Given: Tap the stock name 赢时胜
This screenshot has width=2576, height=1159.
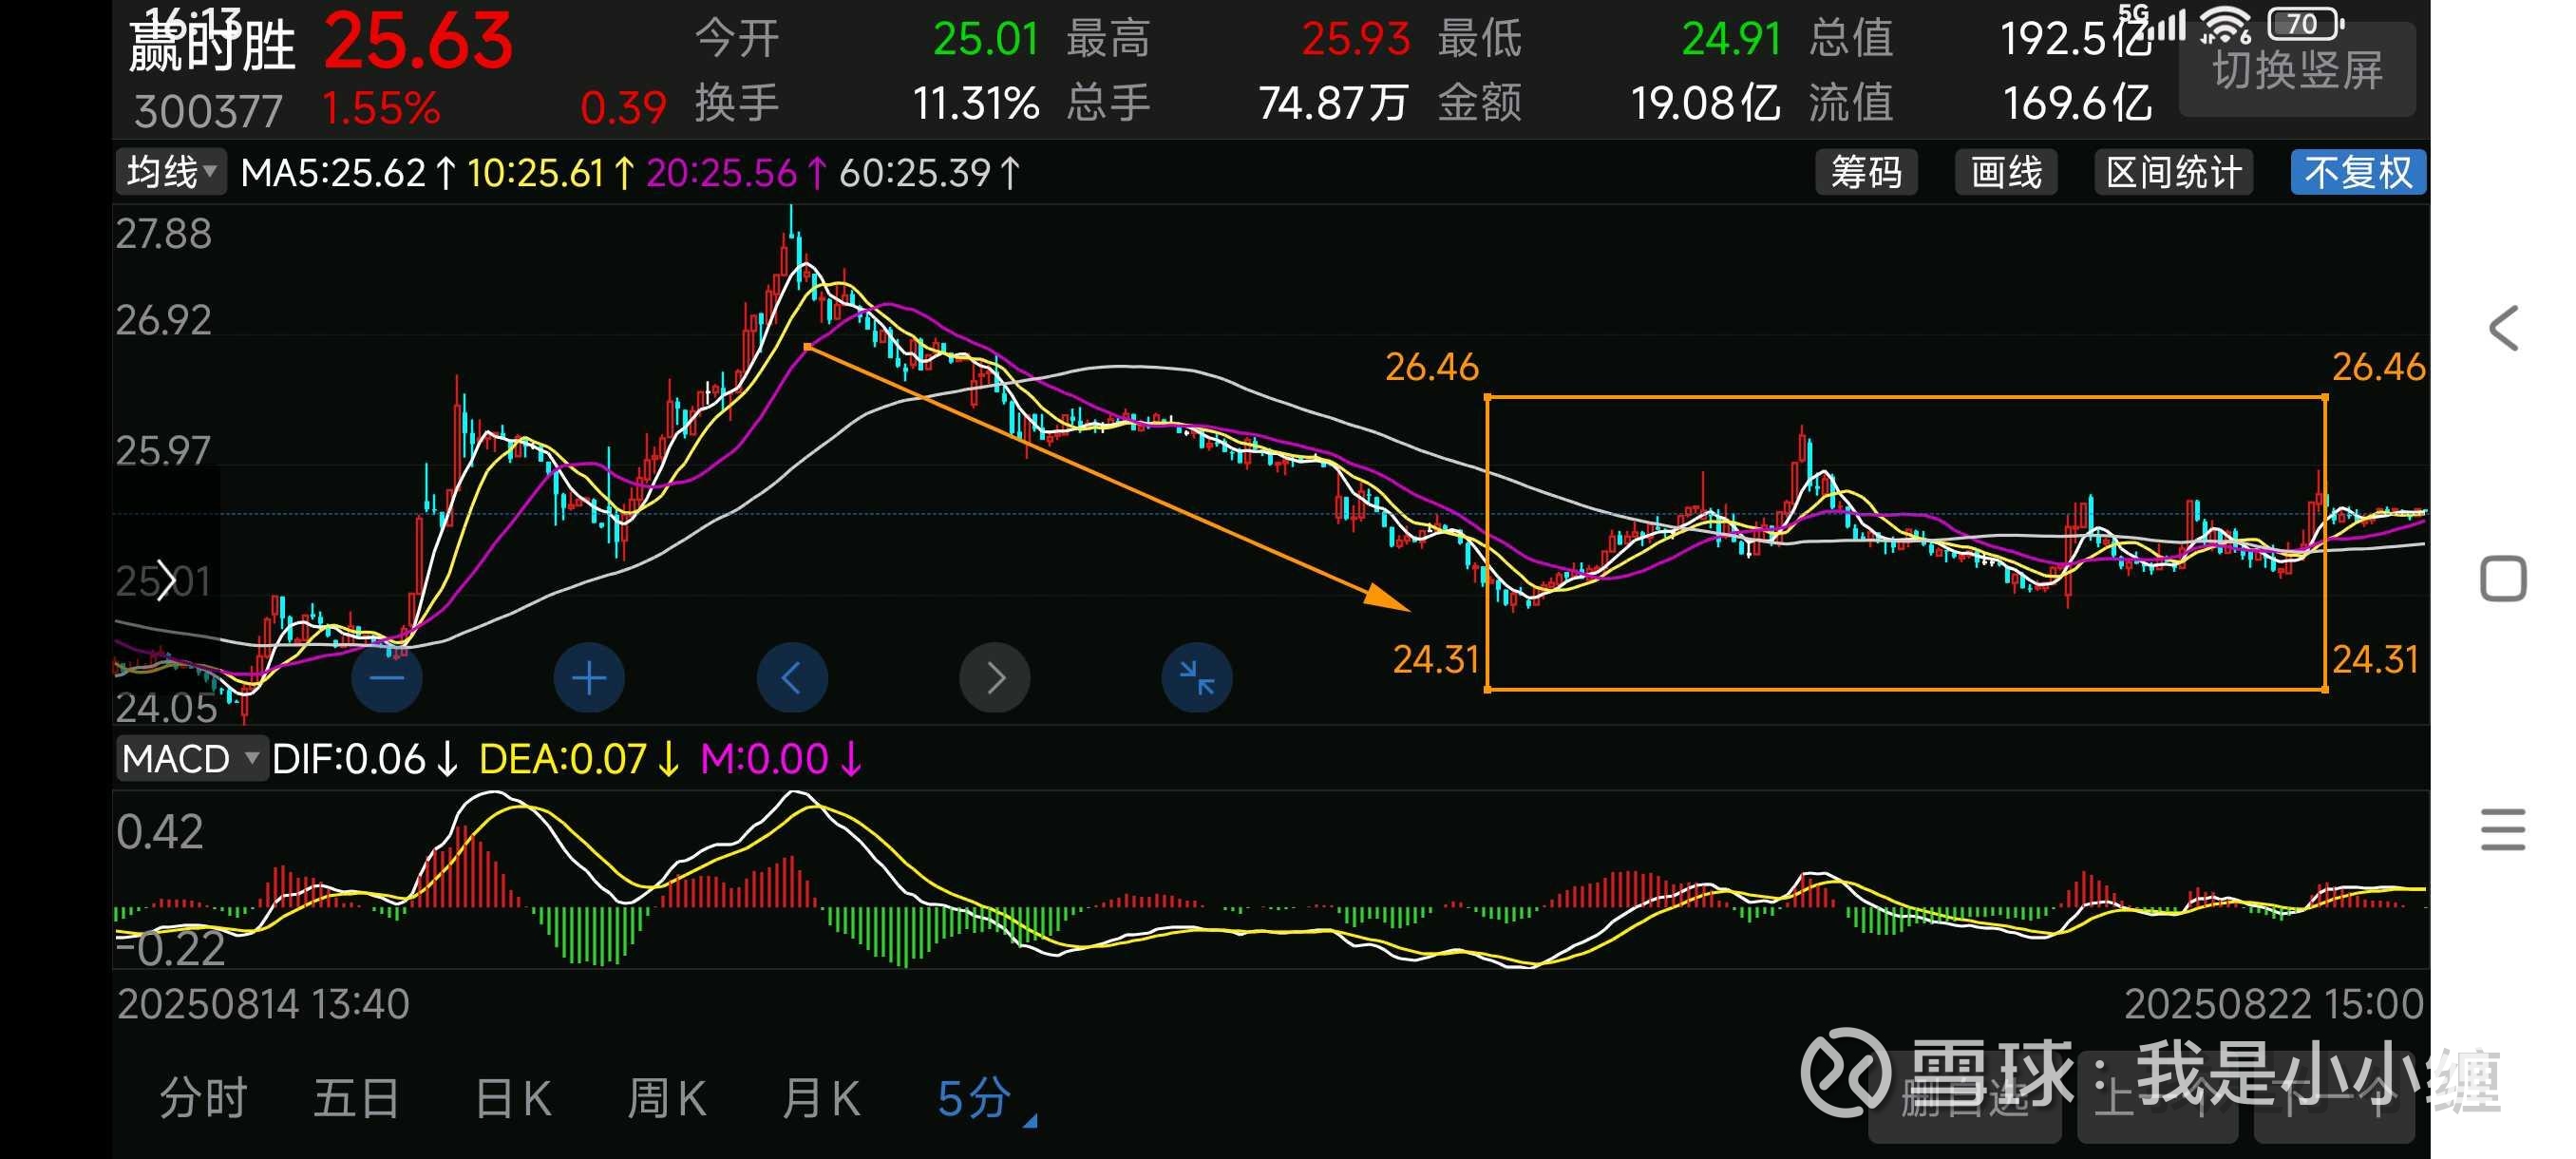Looking at the screenshot, I should (212, 46).
